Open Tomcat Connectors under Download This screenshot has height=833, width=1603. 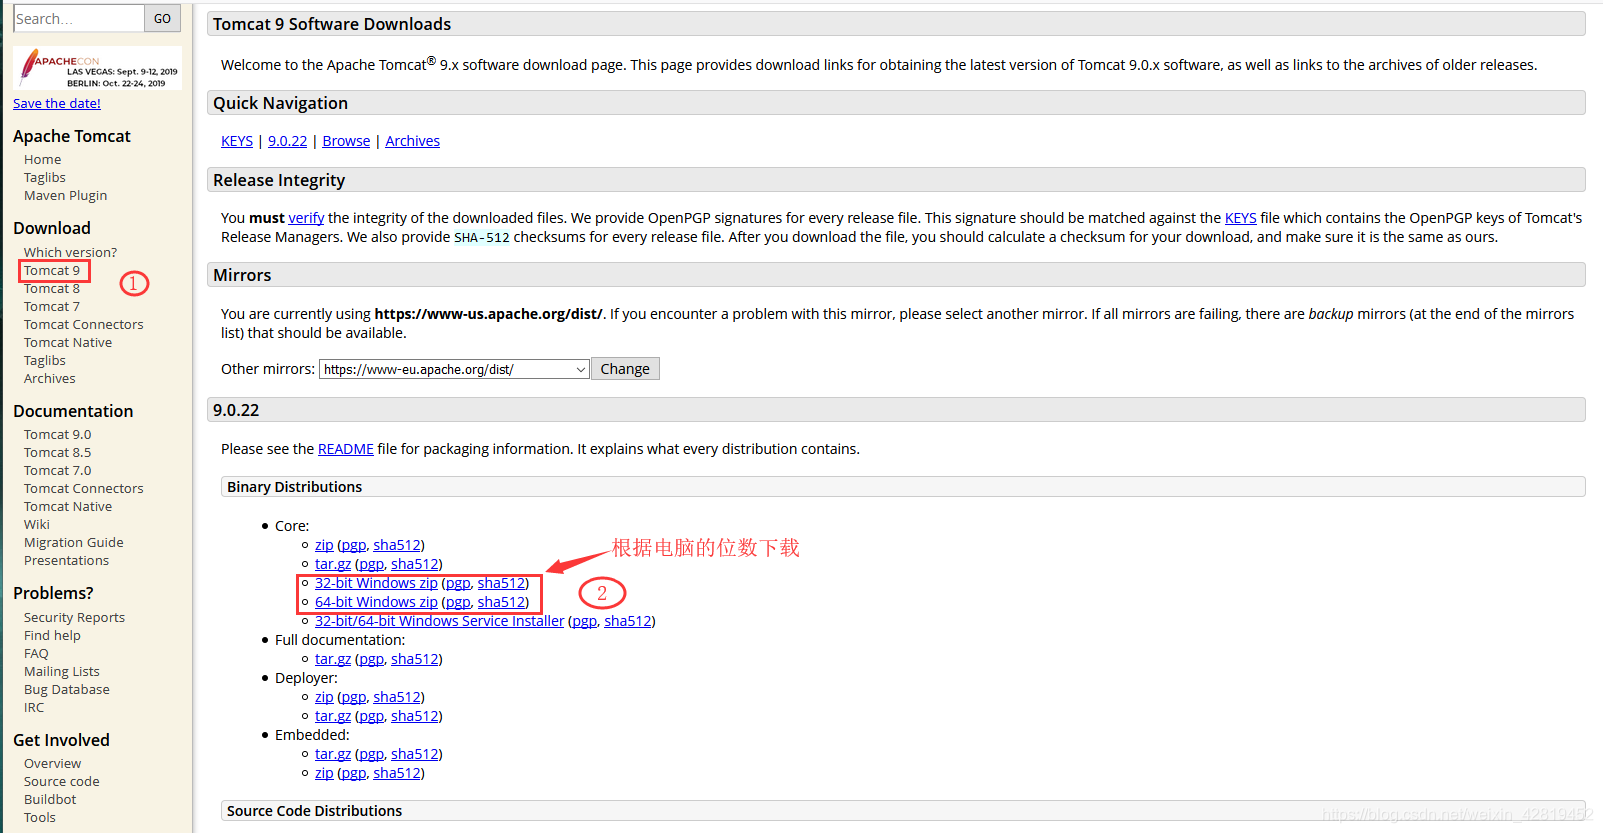(84, 325)
